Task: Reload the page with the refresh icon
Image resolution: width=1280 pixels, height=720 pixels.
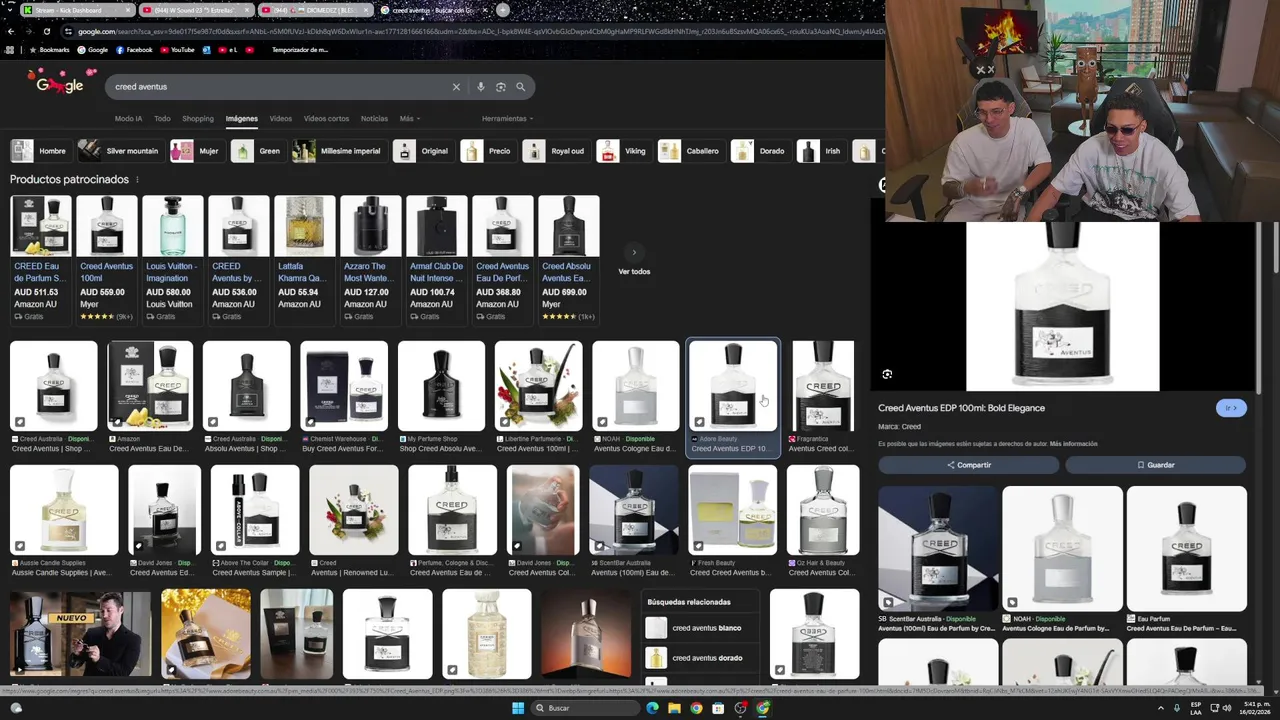Action: click(x=47, y=31)
